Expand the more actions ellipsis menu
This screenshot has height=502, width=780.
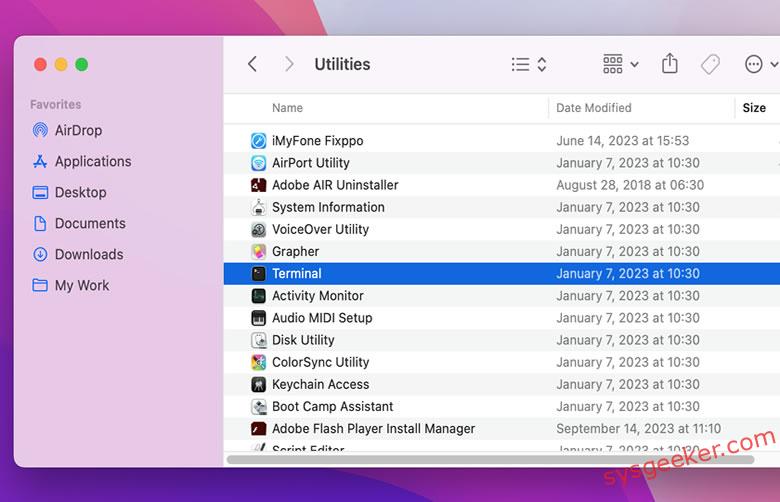coord(761,64)
